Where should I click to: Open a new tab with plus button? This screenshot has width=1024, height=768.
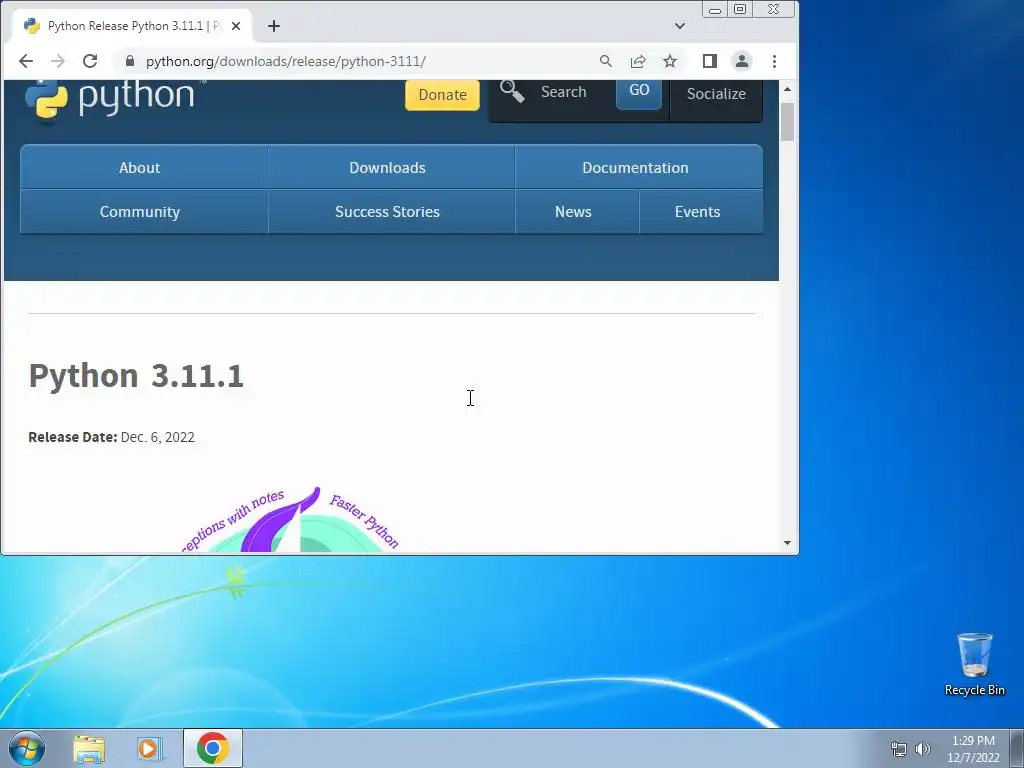point(274,26)
